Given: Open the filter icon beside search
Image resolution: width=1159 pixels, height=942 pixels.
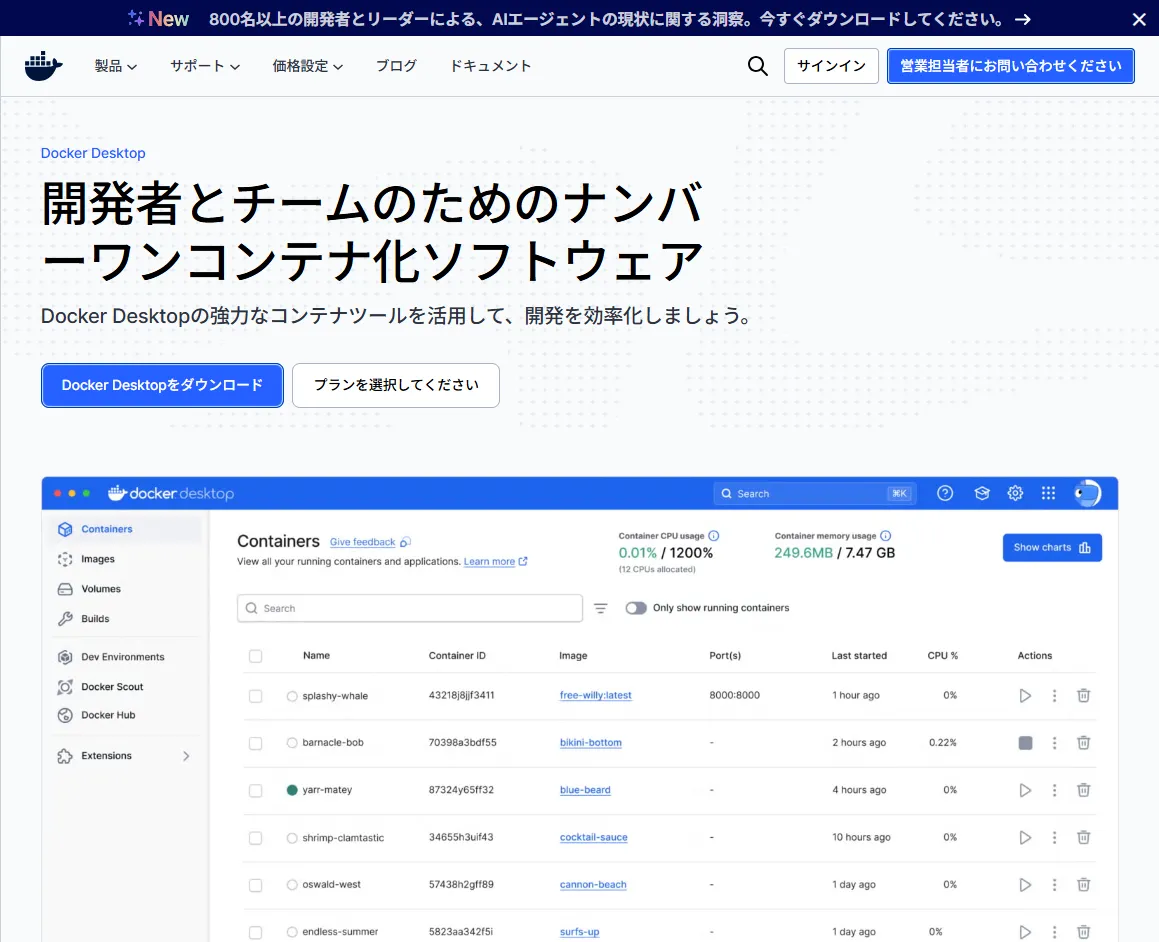Looking at the screenshot, I should tap(600, 608).
